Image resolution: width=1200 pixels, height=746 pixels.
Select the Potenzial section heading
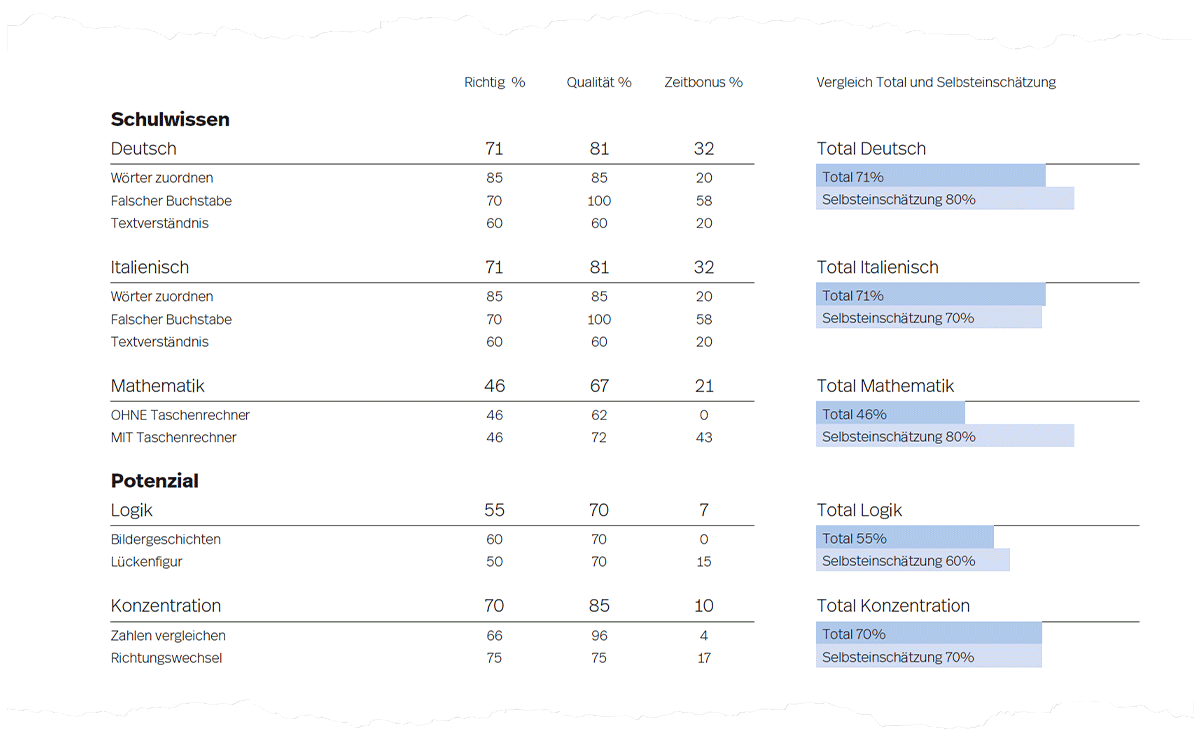154,481
